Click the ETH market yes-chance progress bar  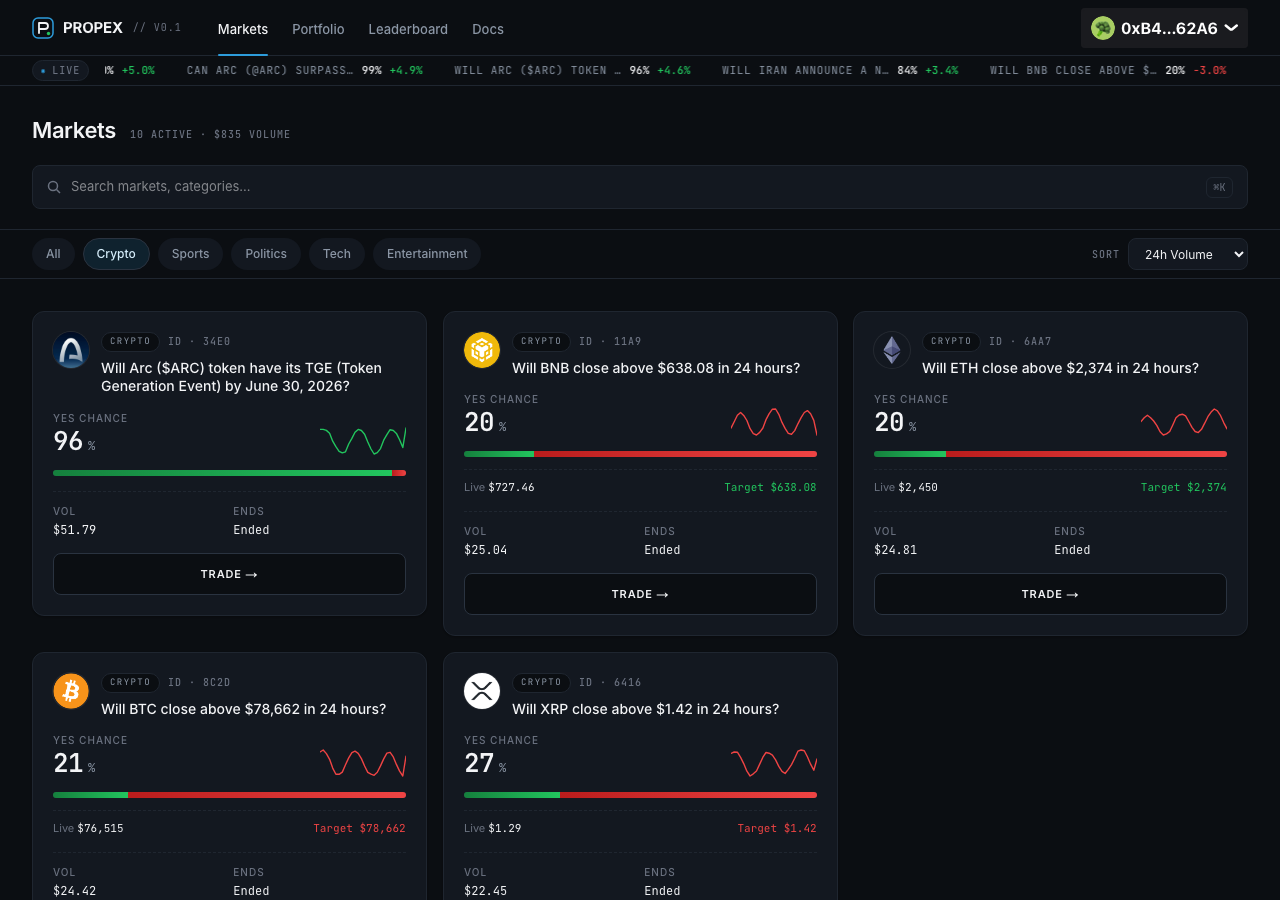click(x=1050, y=454)
